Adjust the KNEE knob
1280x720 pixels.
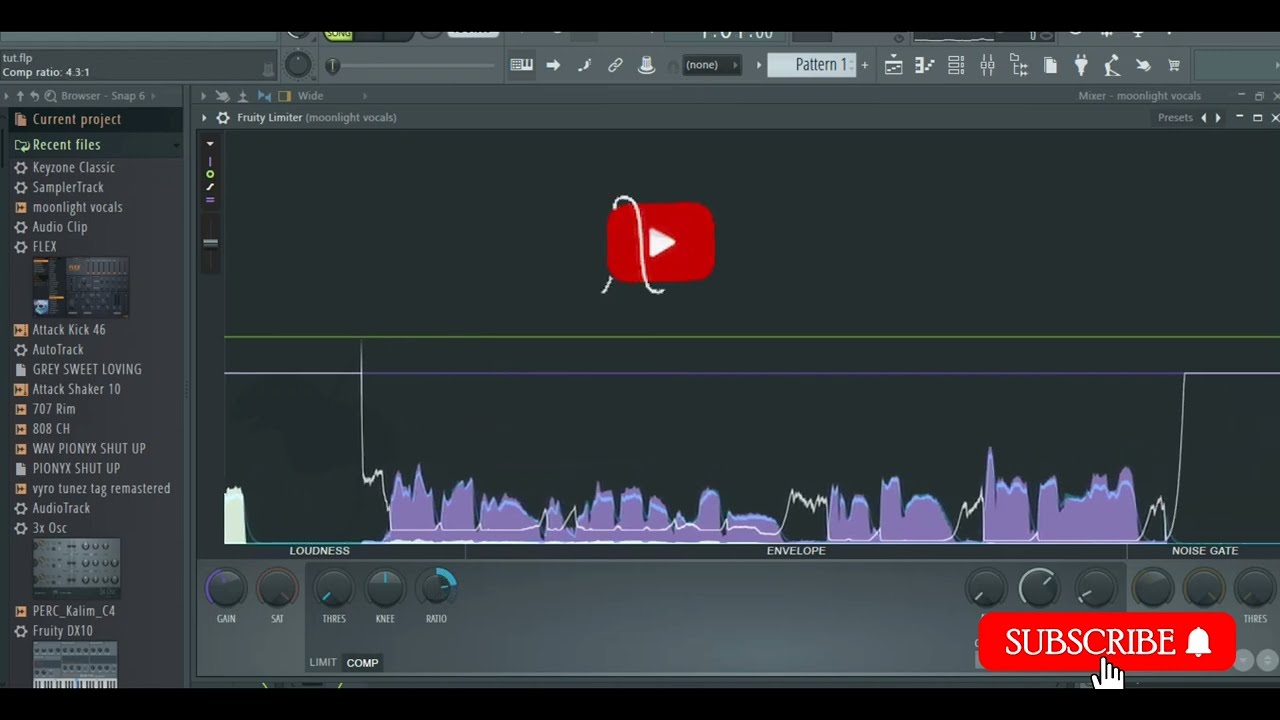click(x=385, y=588)
